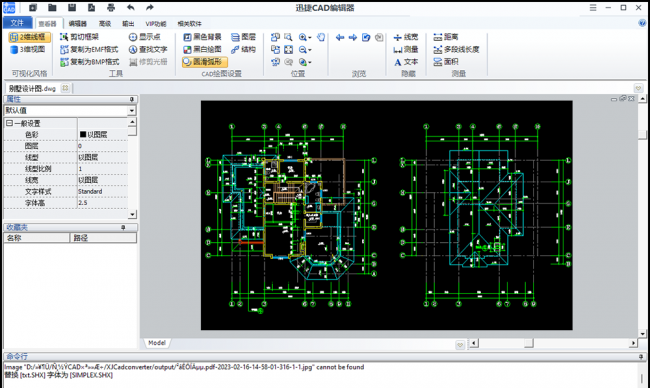This screenshot has width=650, height=388.
Task: Toggle the 2维线框 visual style
Action: 29,37
